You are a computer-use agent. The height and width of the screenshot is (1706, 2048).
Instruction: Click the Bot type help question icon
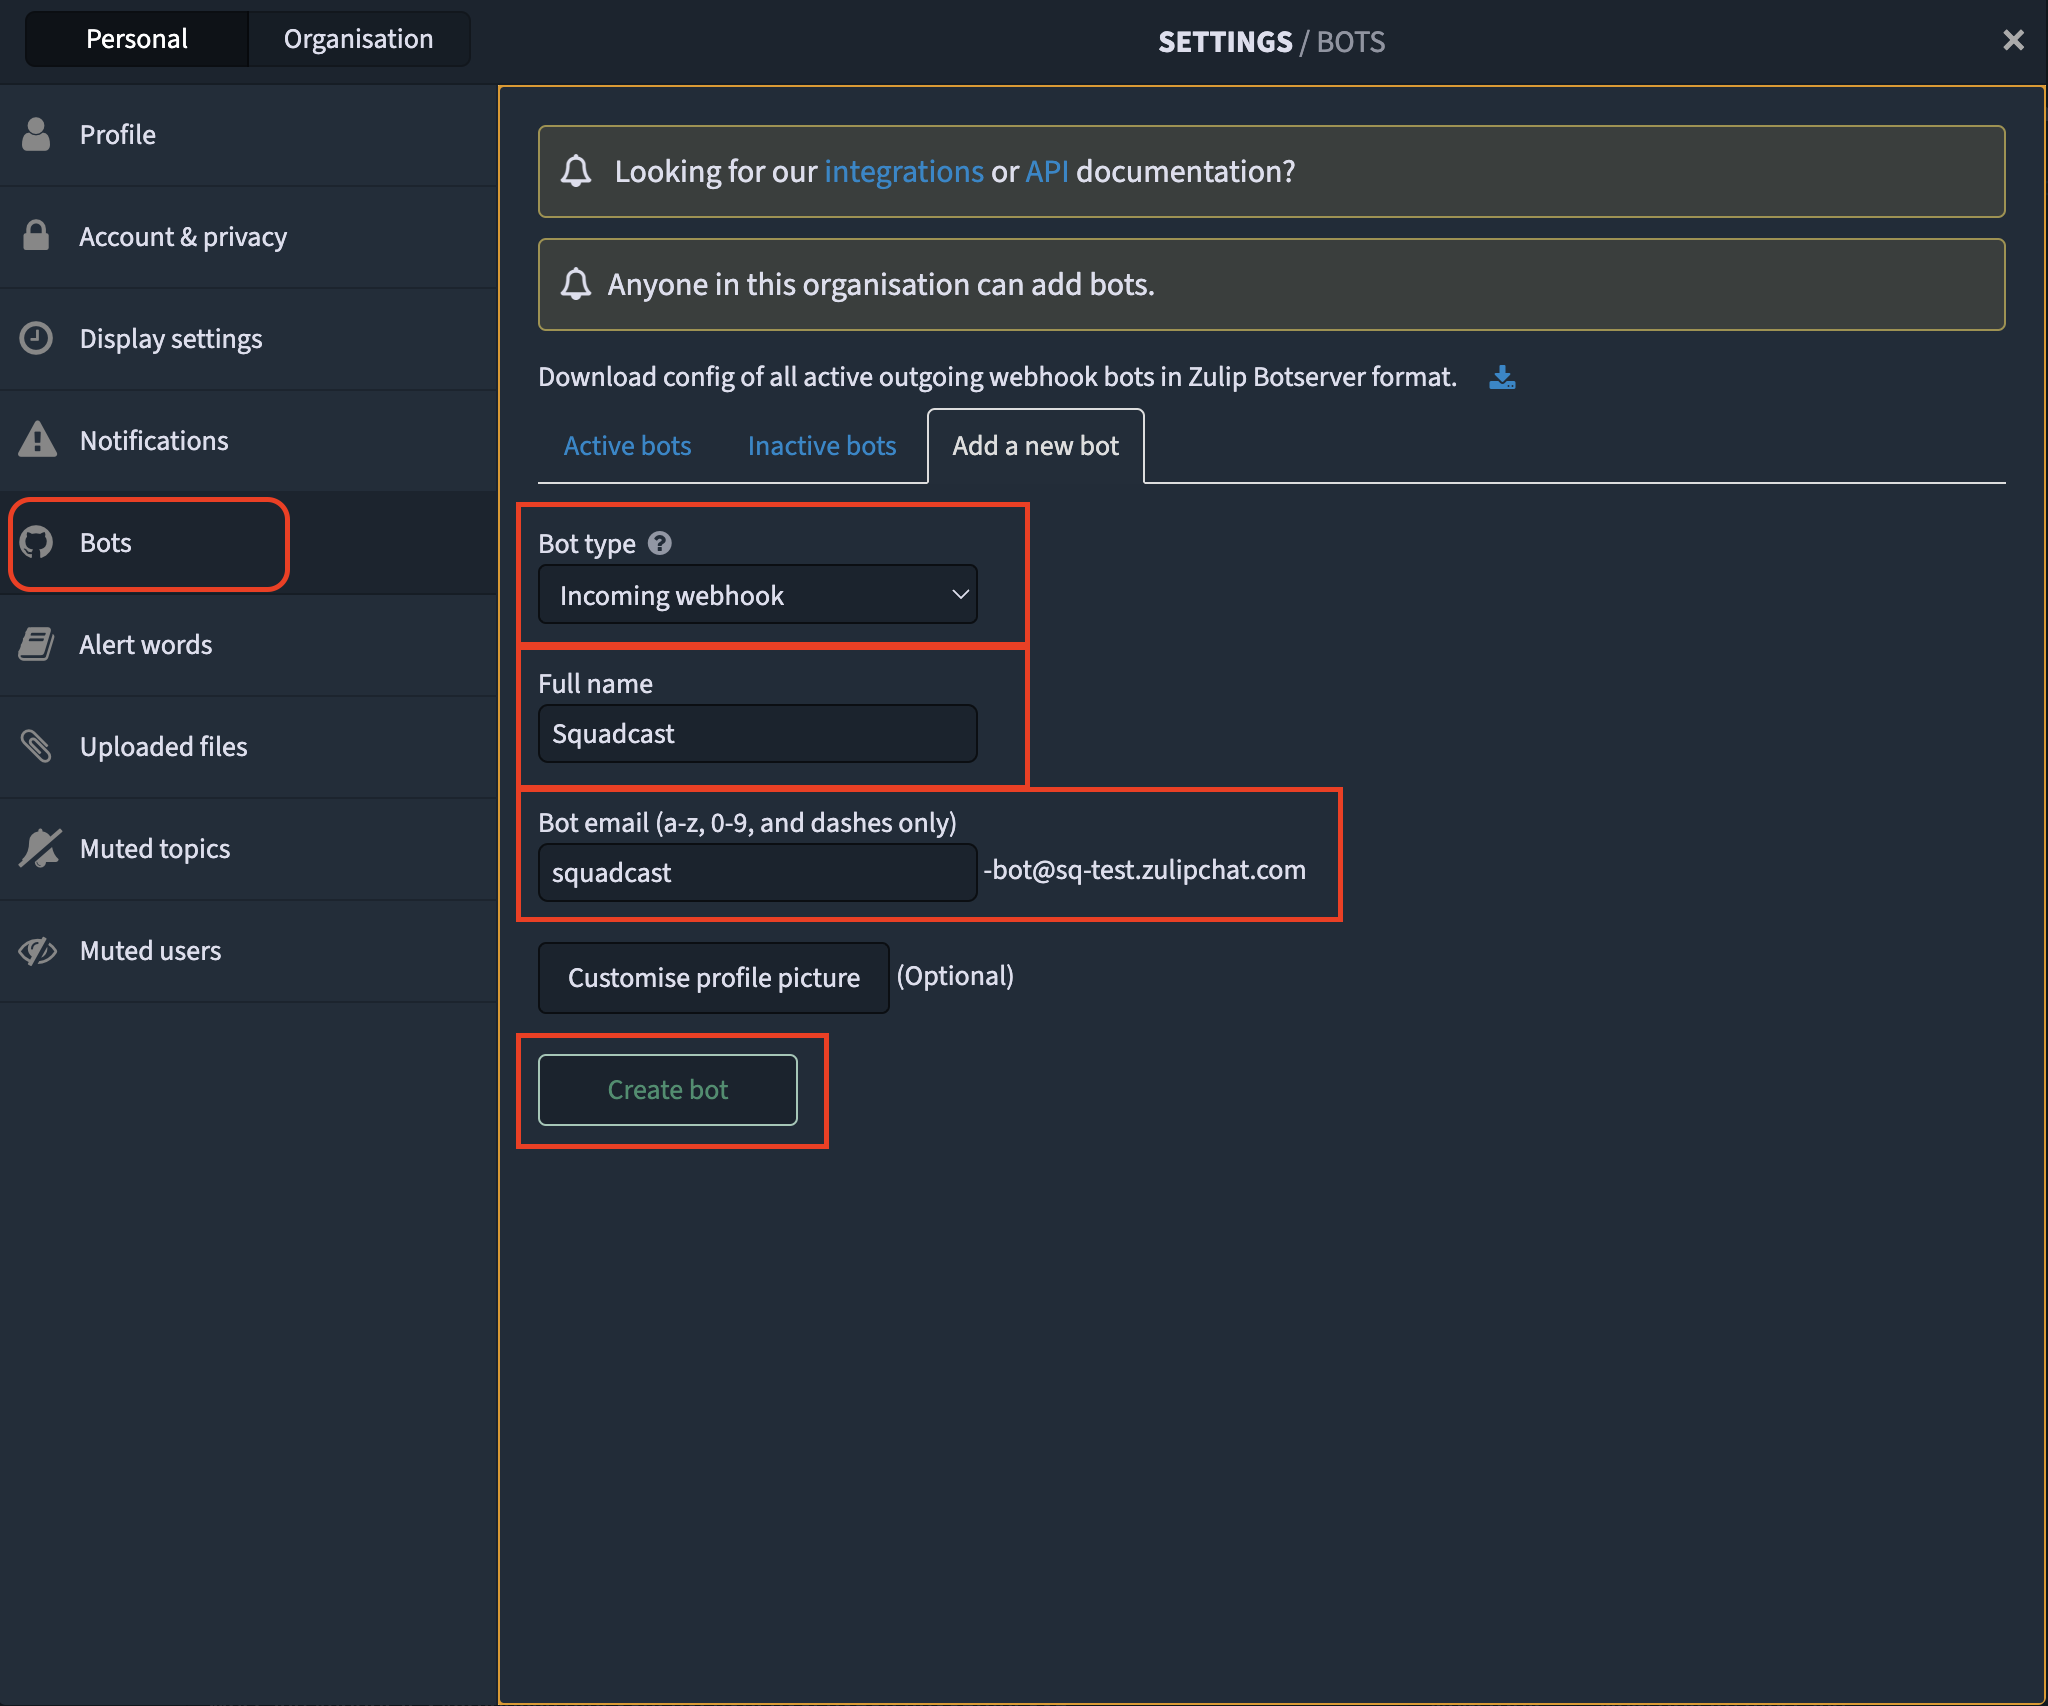click(659, 543)
